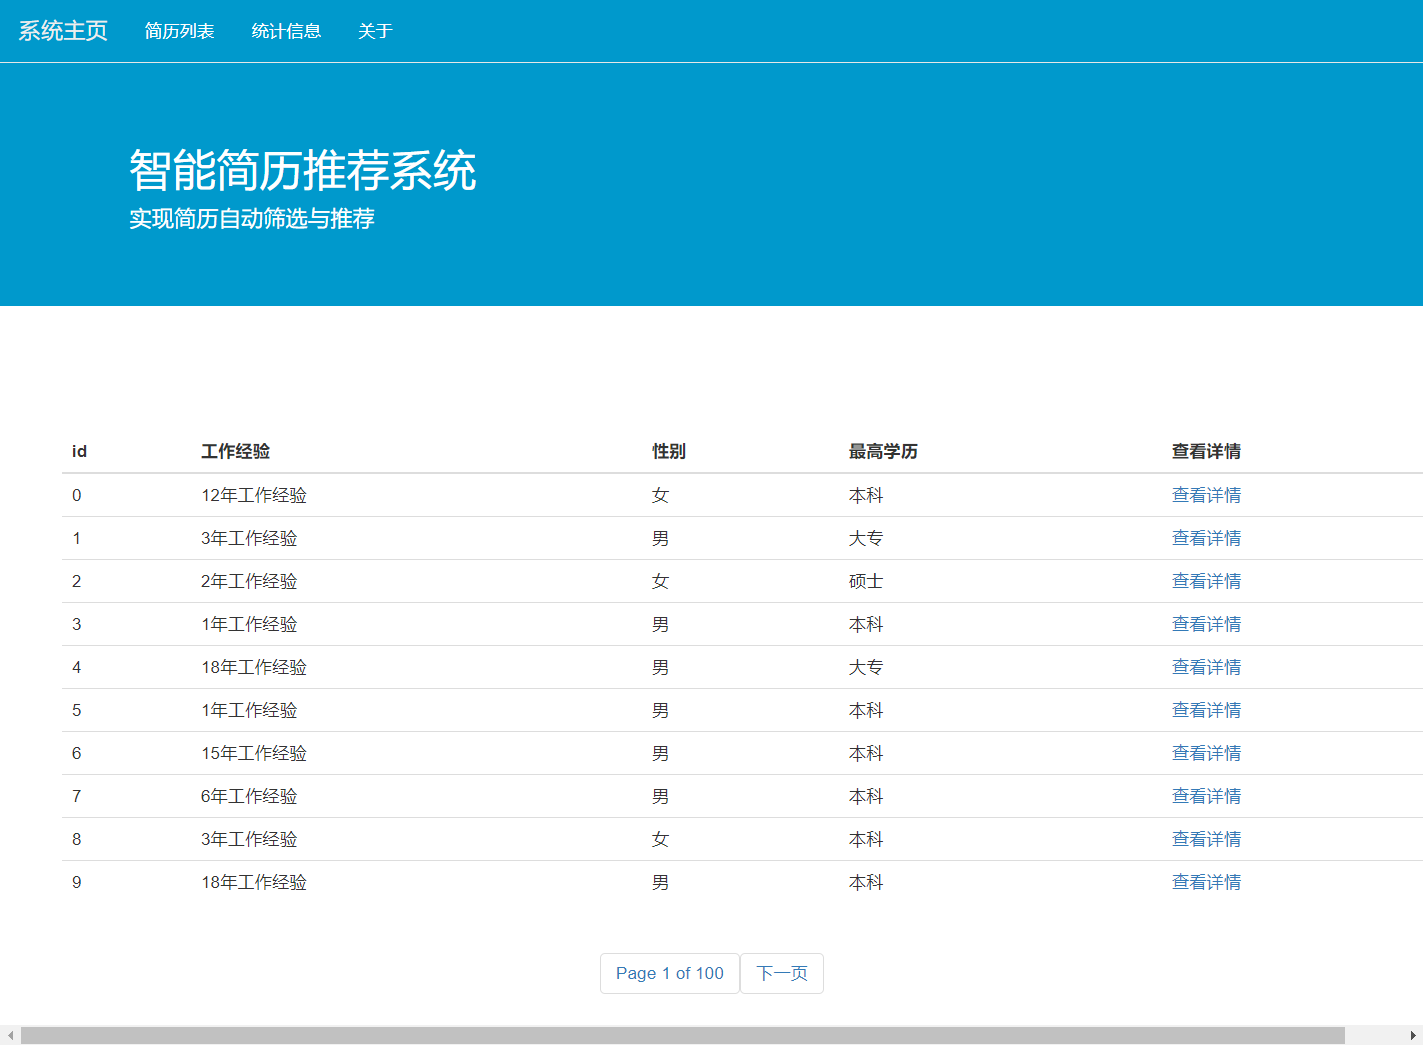Open the 统计信息 menu item

[286, 31]
